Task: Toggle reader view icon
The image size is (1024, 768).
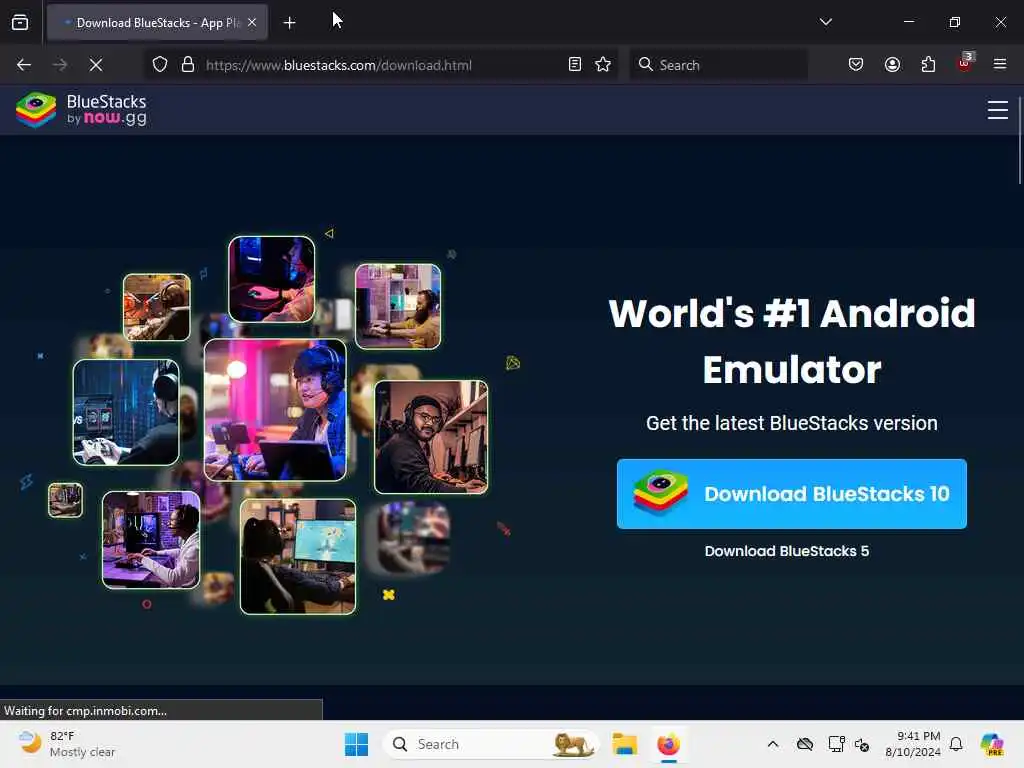Action: tap(575, 64)
